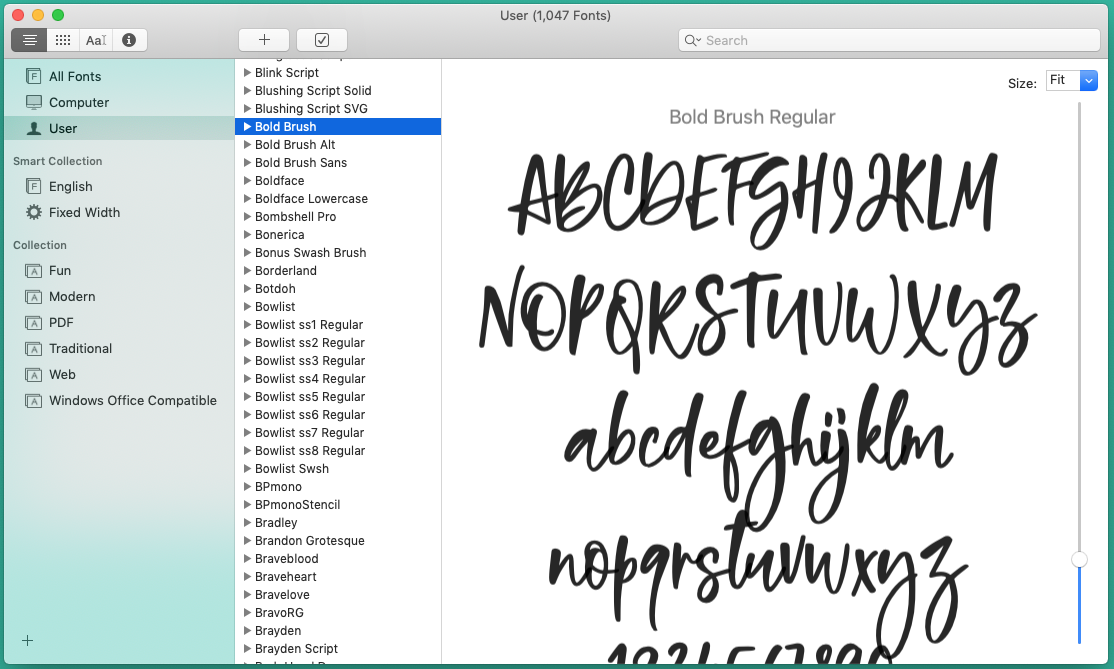Click the User person icon
This screenshot has height=669, width=1114.
33,129
